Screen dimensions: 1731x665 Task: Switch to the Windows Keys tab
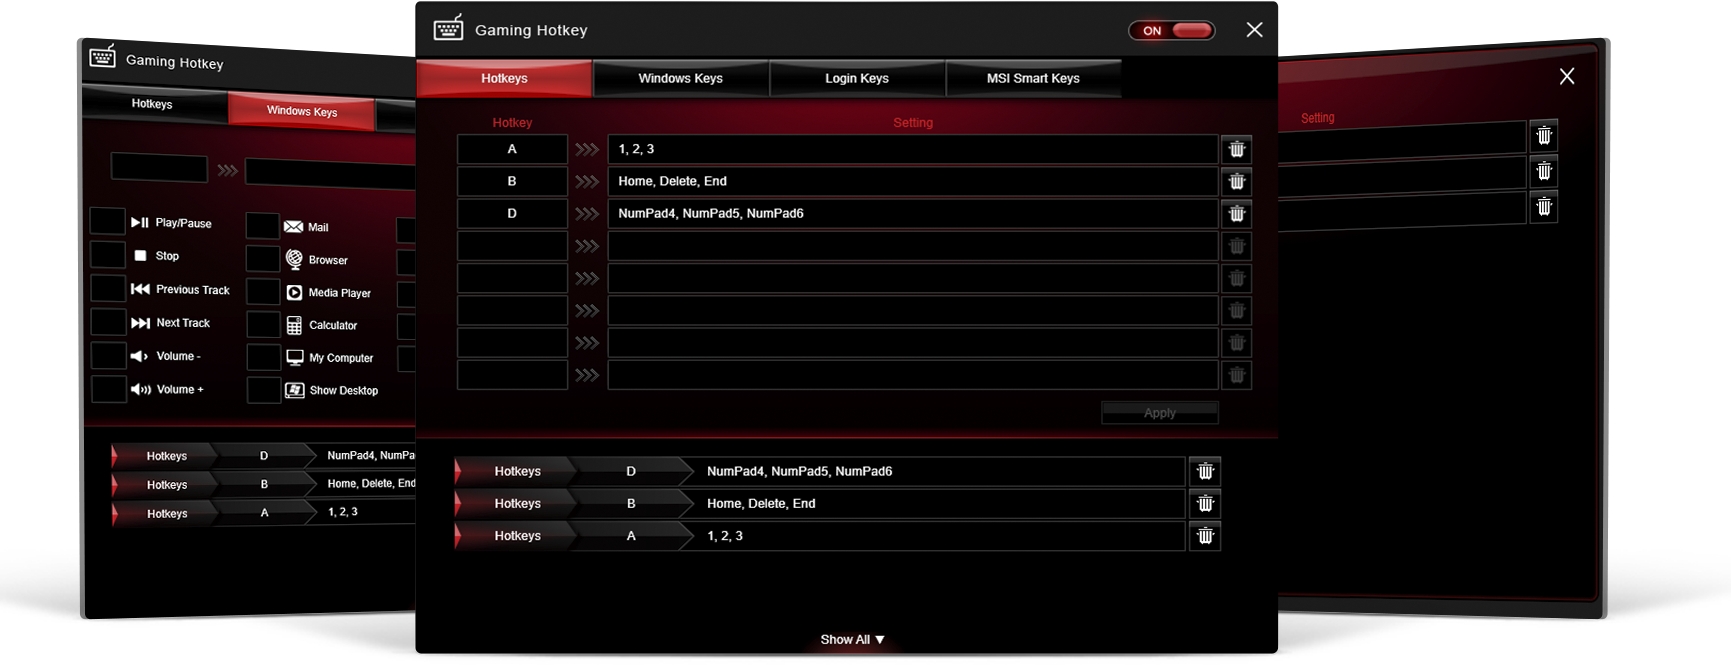[680, 78]
